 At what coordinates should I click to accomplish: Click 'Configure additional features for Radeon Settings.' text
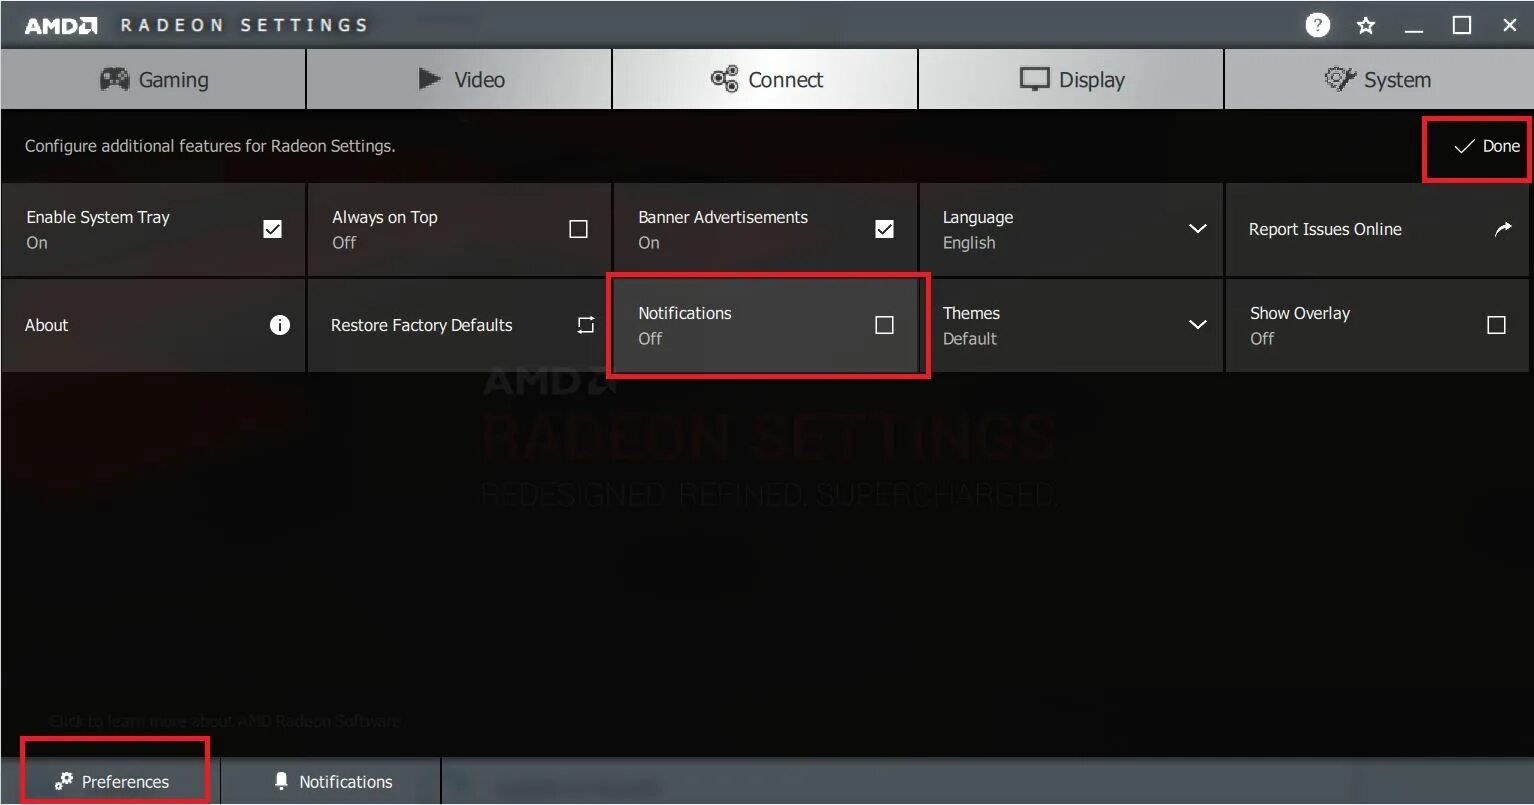pyautogui.click(x=210, y=146)
